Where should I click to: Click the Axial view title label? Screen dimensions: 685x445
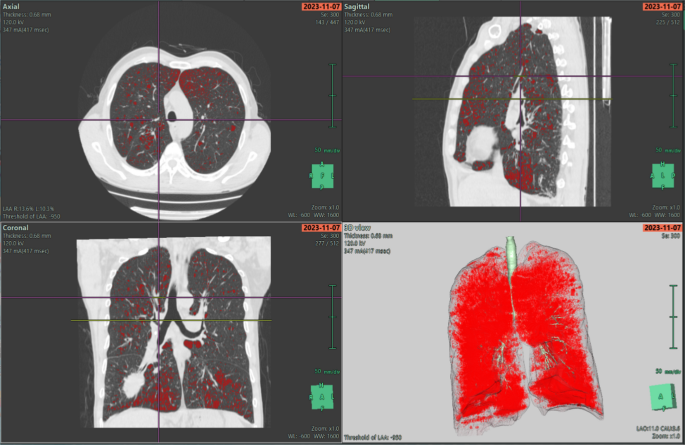11,7
